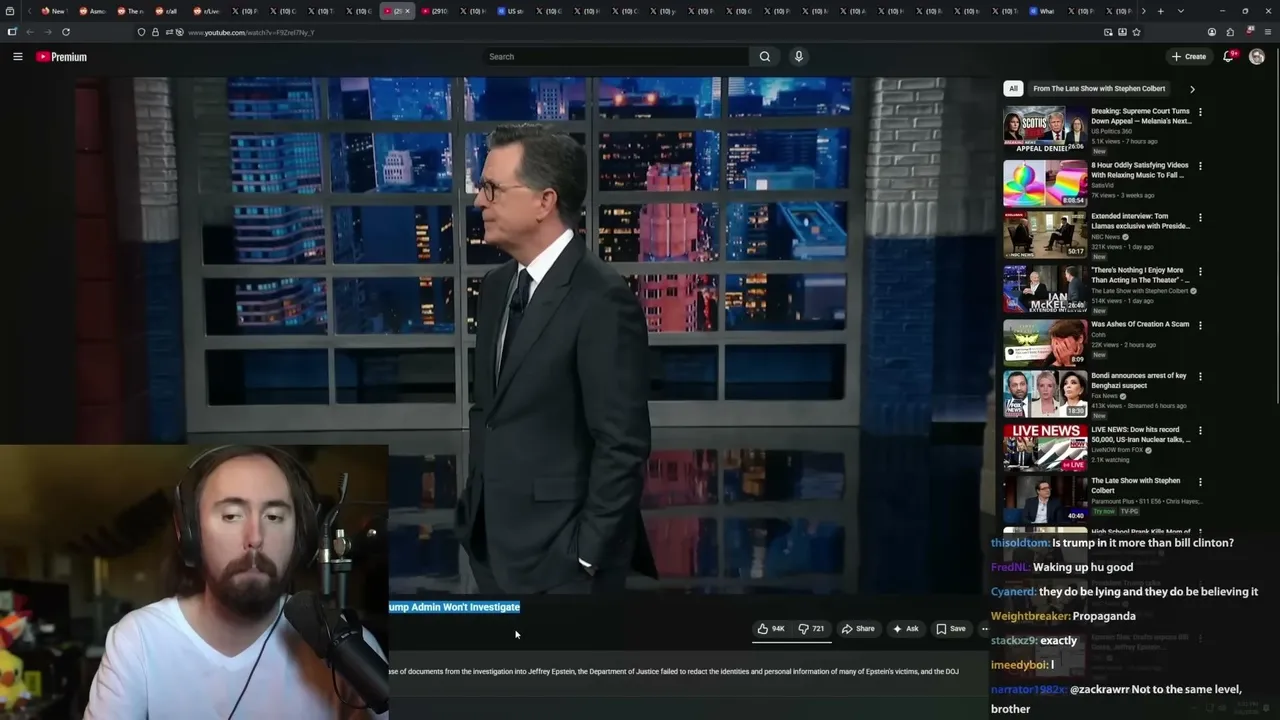This screenshot has width=1280, height=720.
Task: Click the highlighted title 'ump Admin Won't Investigate'
Action: click(x=455, y=607)
